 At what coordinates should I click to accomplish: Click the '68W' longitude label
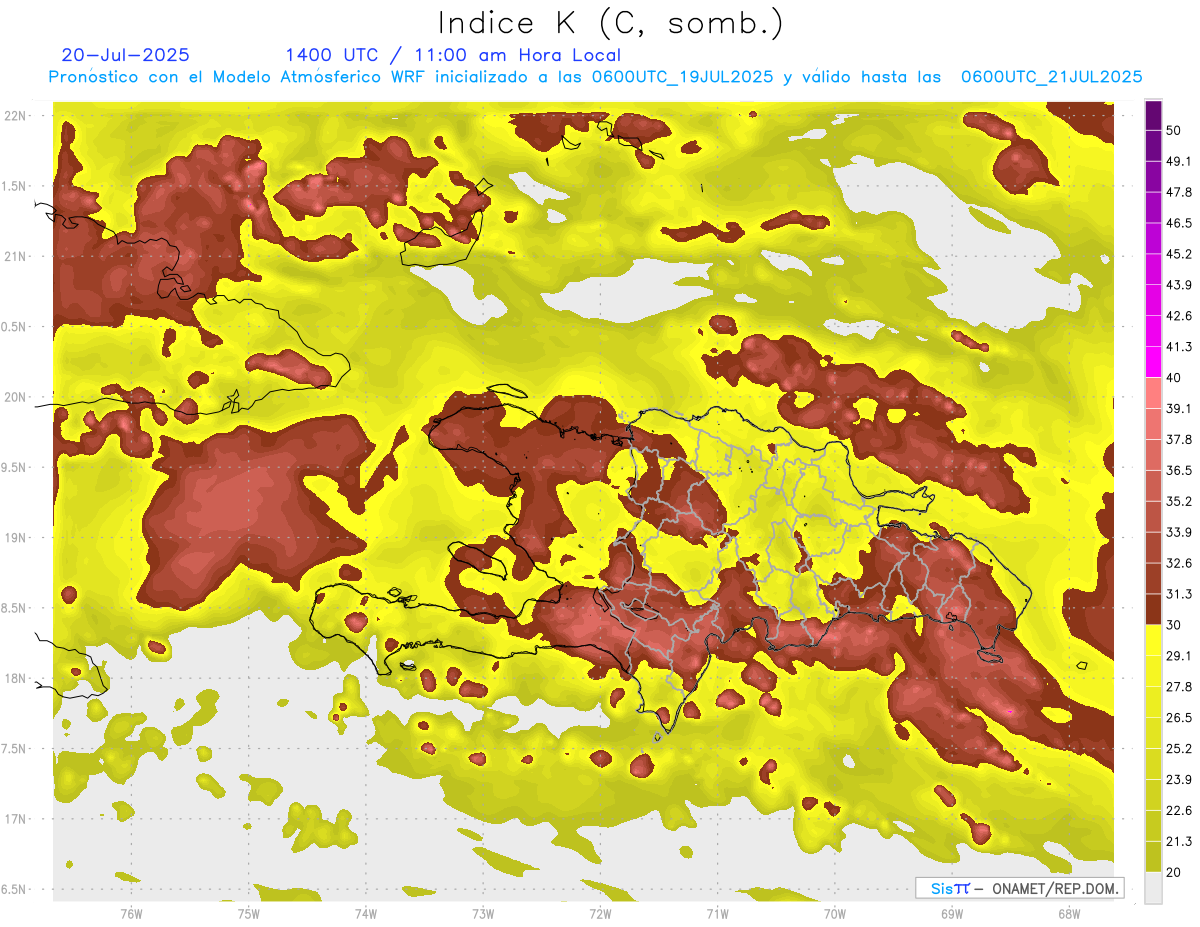coord(1068,913)
